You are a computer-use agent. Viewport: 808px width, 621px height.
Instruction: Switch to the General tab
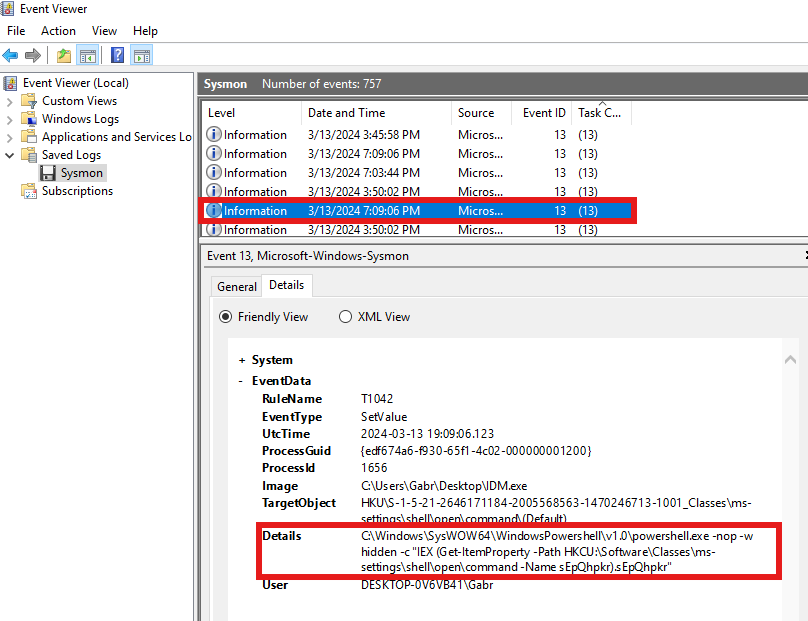click(x=237, y=287)
